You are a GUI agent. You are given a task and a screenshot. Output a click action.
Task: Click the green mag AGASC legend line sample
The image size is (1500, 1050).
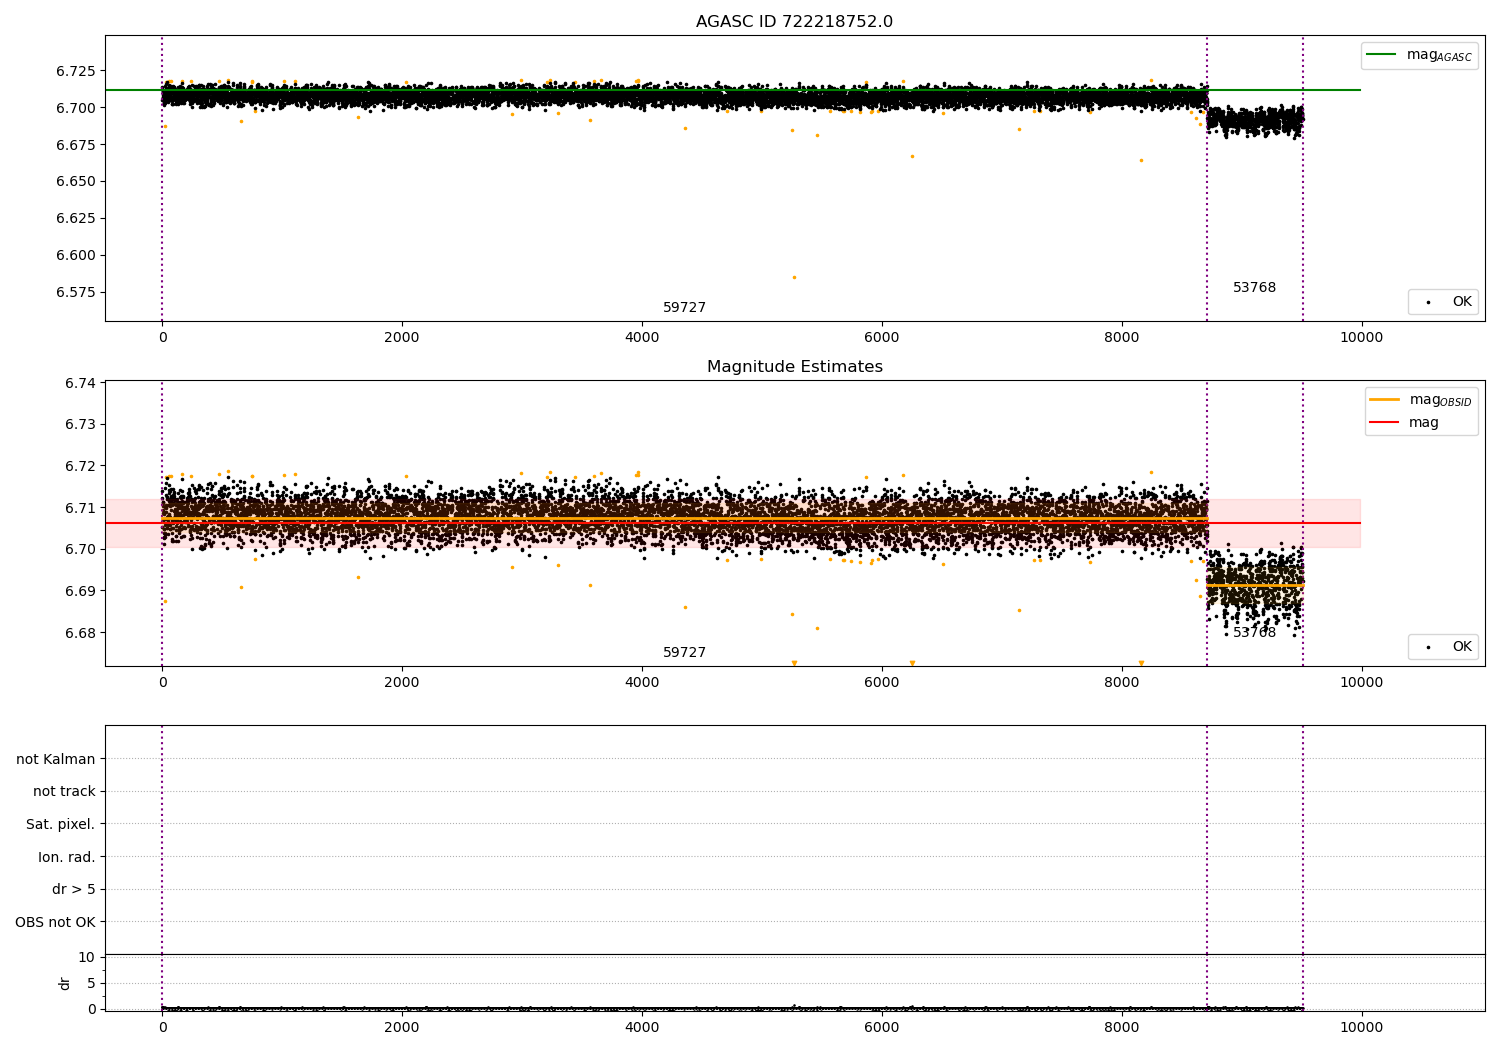coord(1381,55)
